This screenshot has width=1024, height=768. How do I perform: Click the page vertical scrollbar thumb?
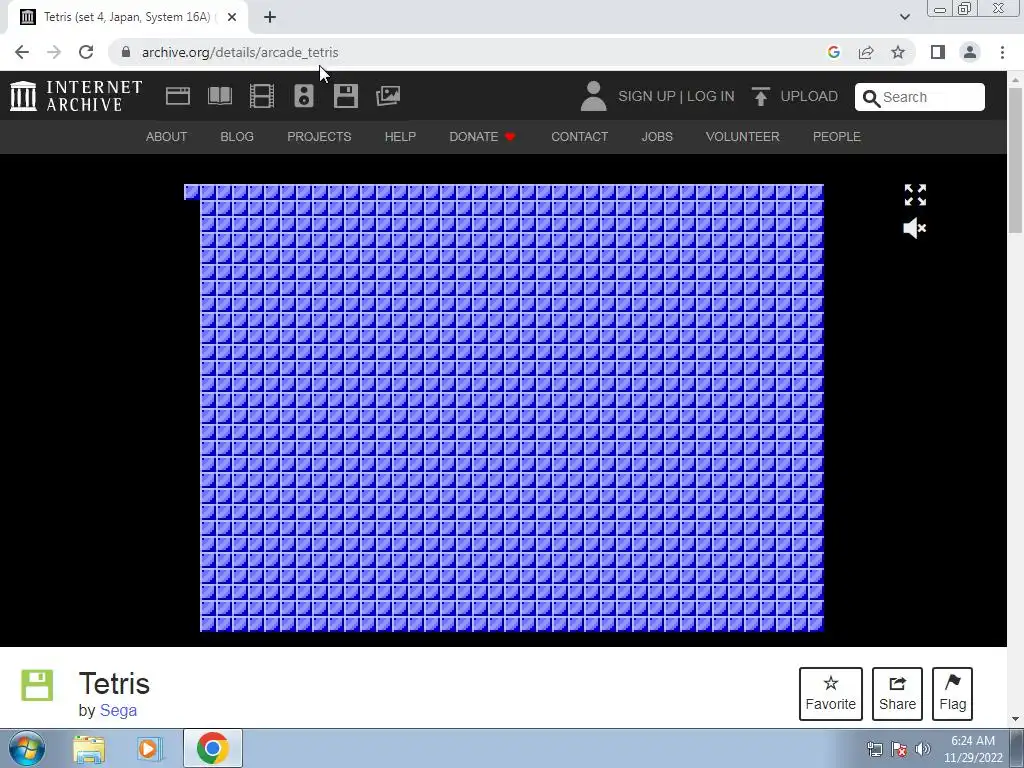pos(1016,159)
